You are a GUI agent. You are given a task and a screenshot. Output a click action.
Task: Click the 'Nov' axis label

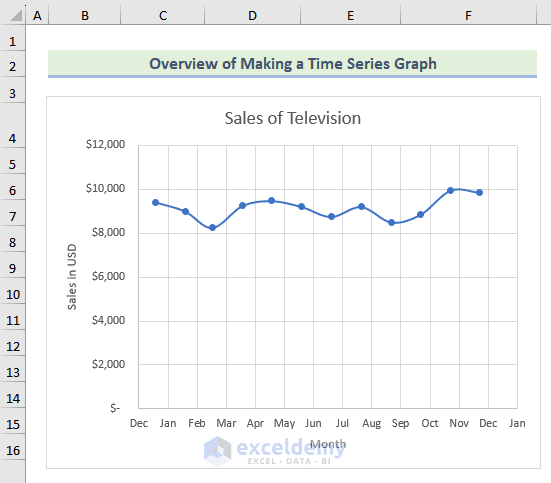click(459, 423)
